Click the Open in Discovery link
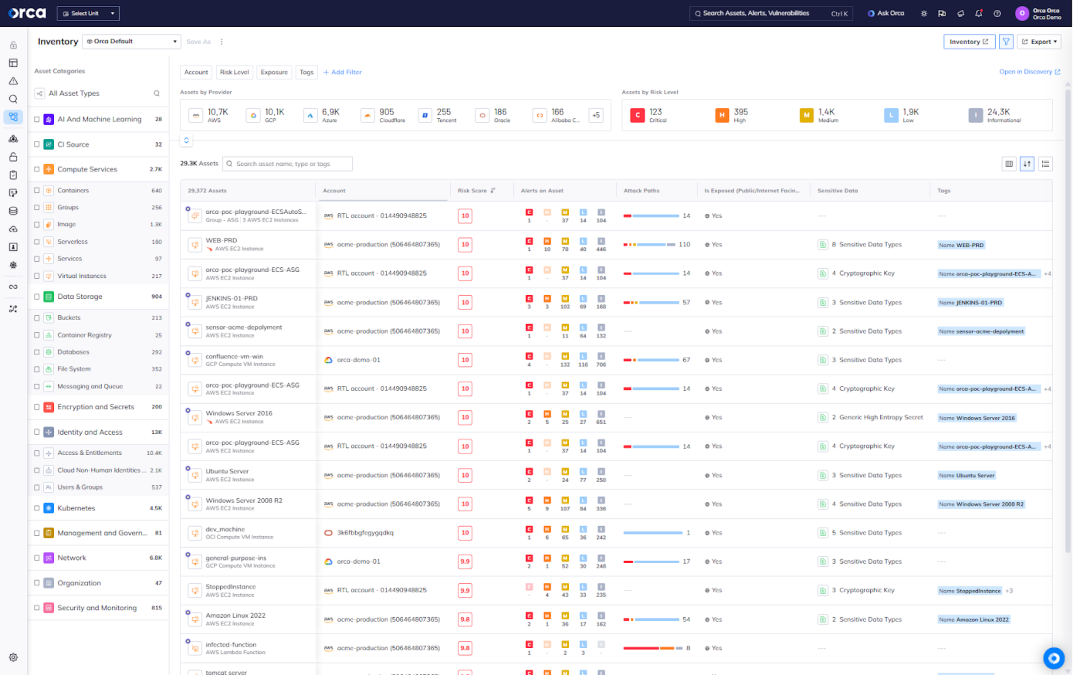 point(1029,72)
